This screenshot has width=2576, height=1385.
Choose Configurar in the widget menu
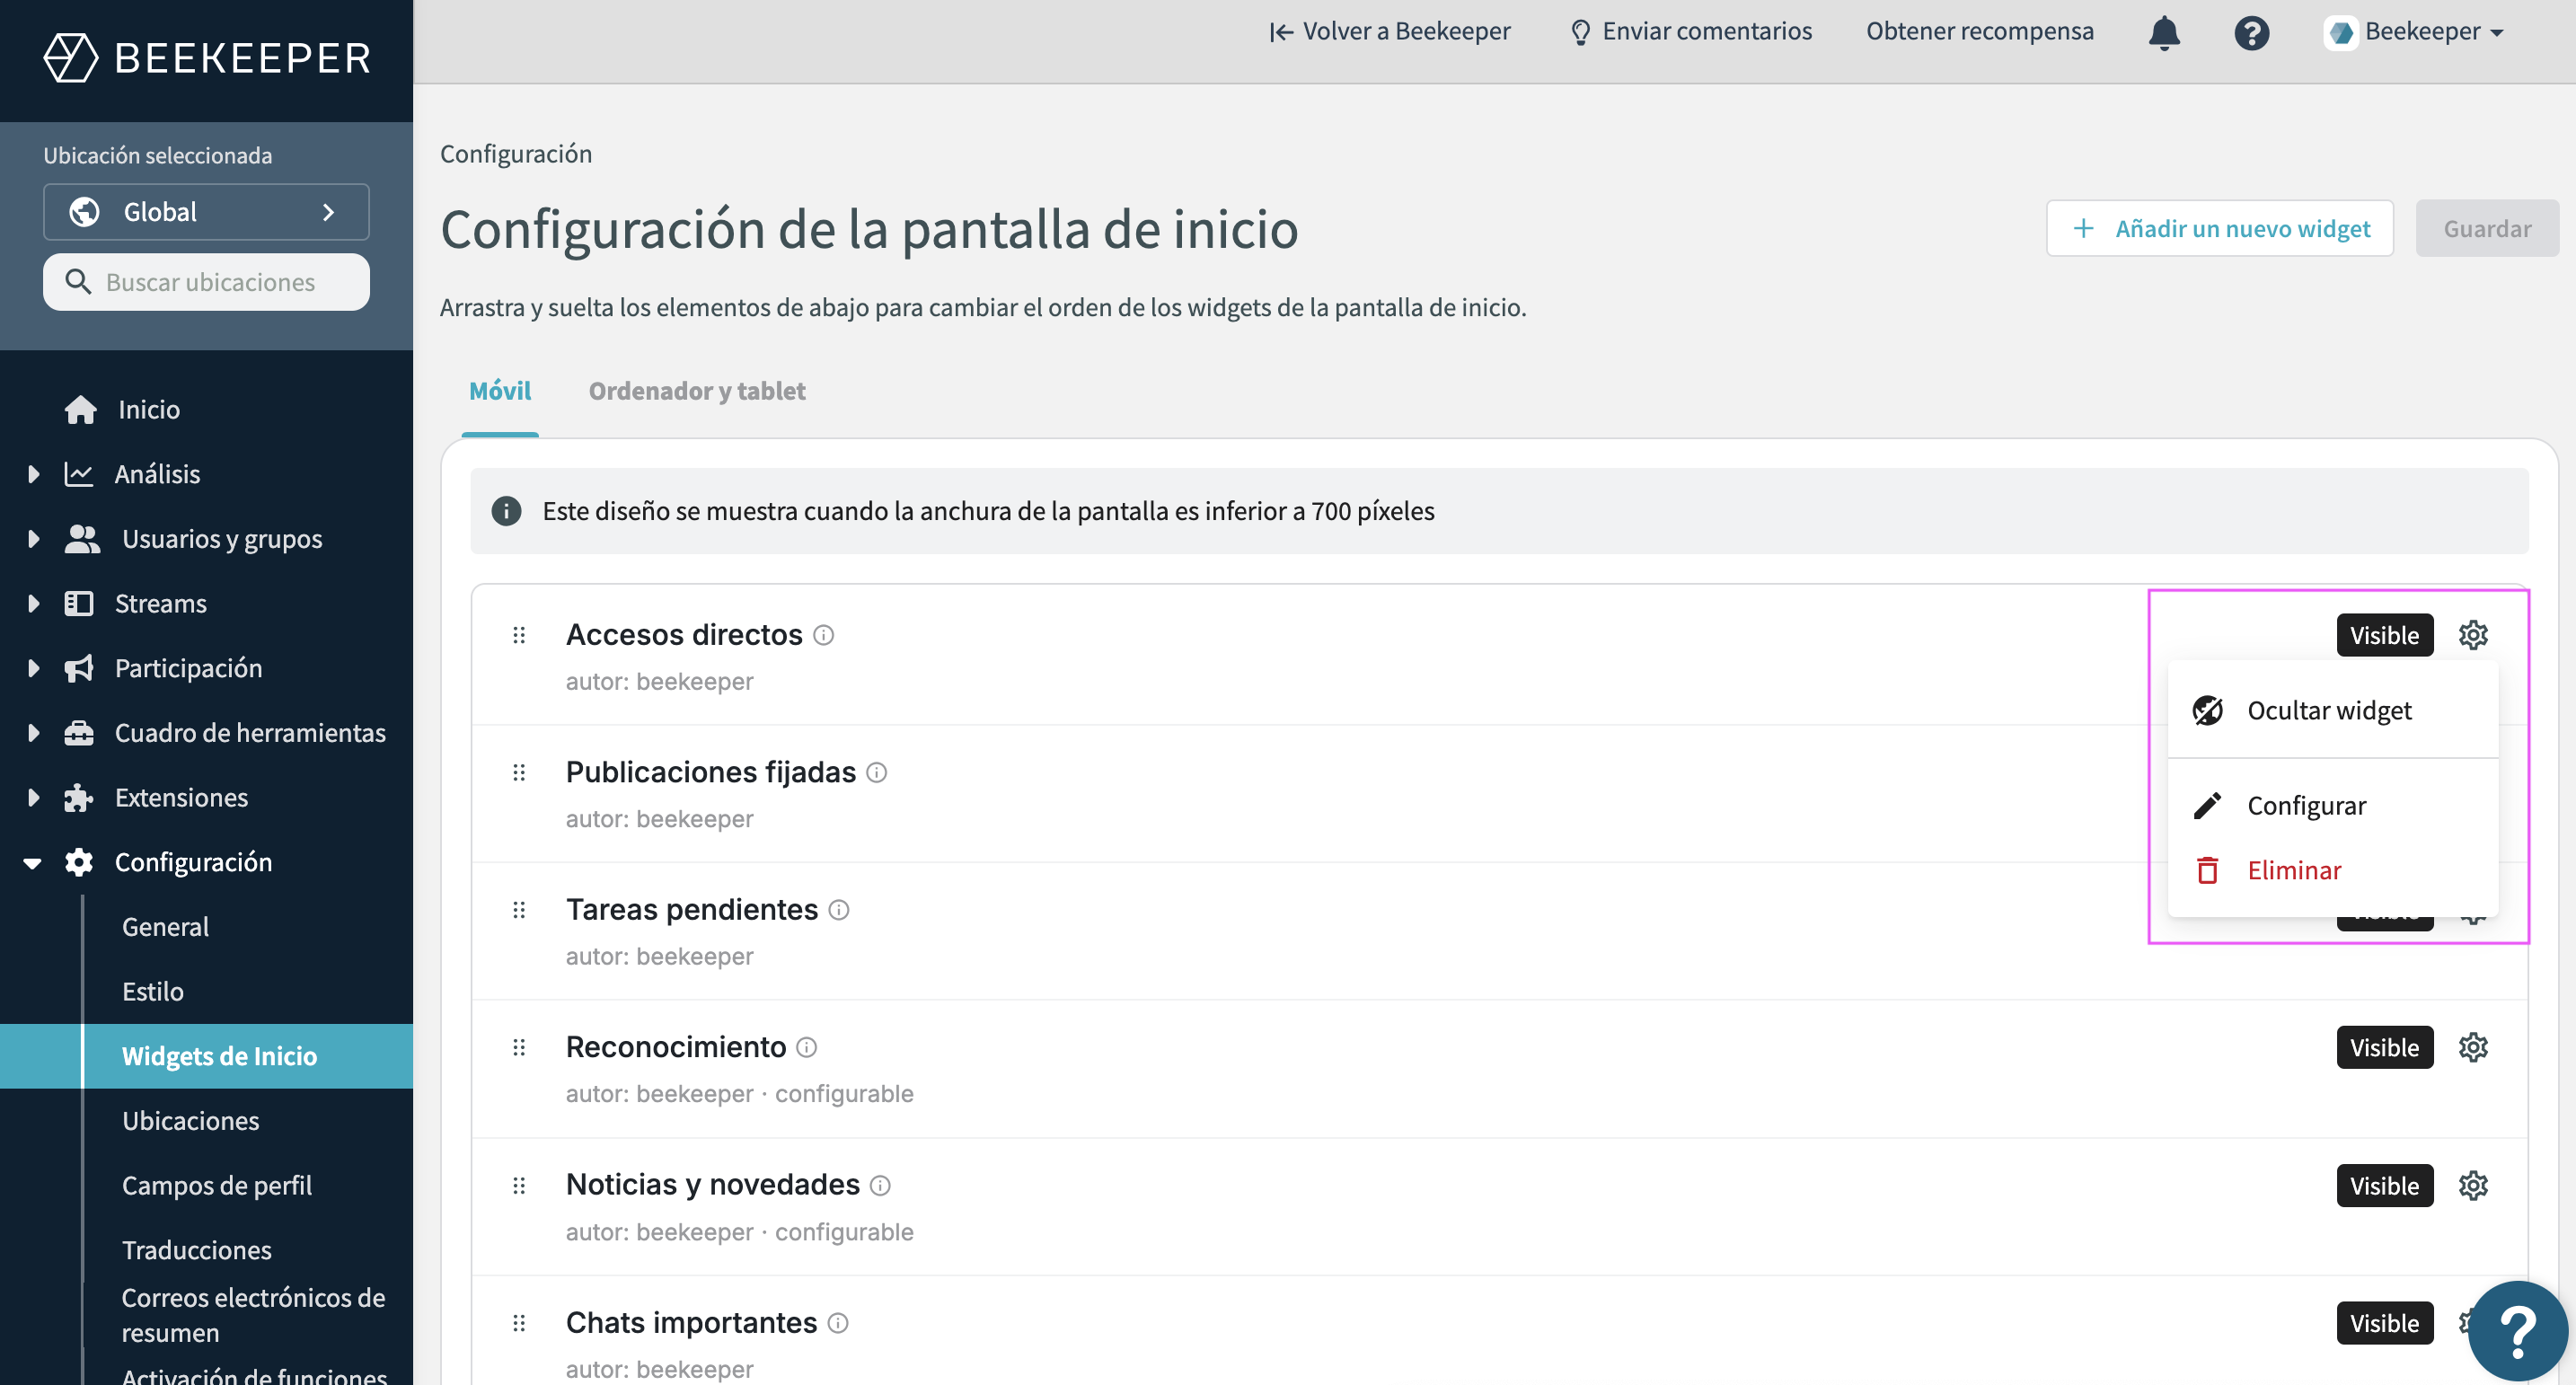point(2332,805)
